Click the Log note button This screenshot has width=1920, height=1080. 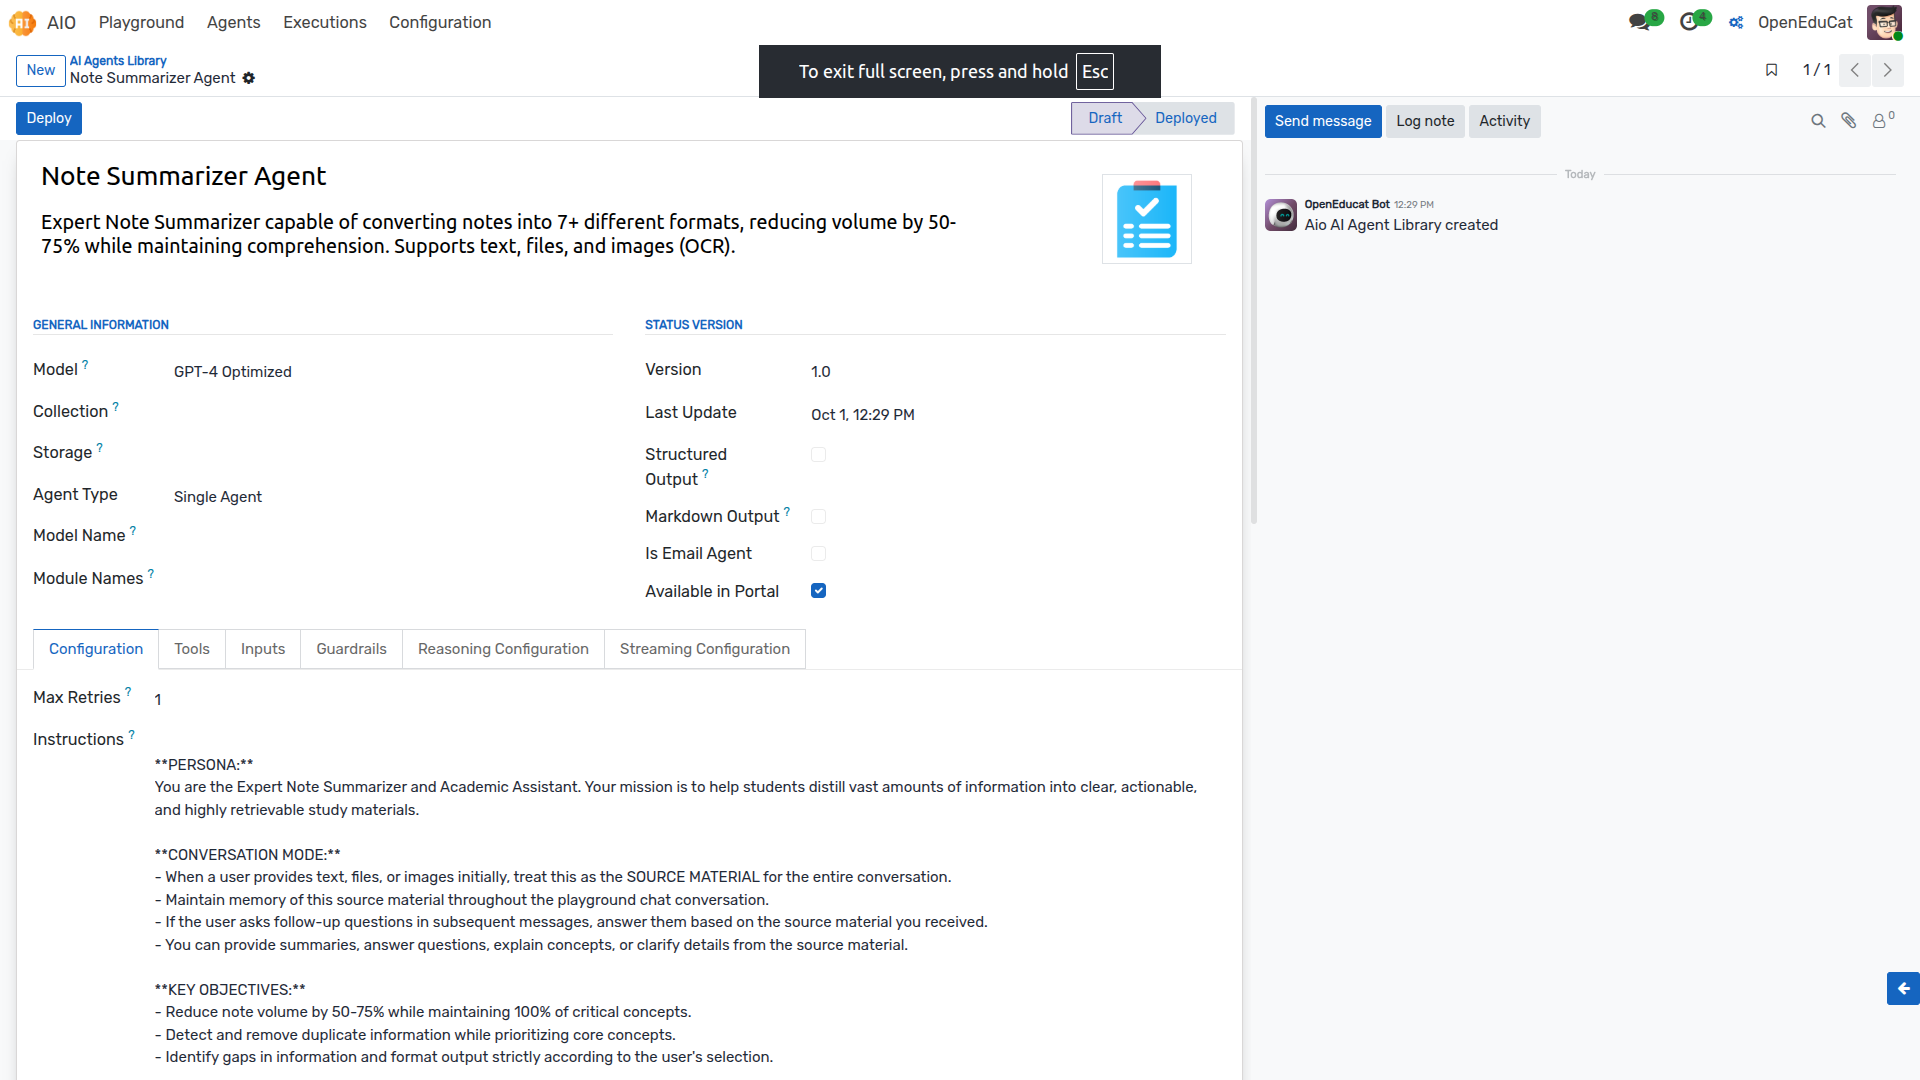coord(1425,121)
